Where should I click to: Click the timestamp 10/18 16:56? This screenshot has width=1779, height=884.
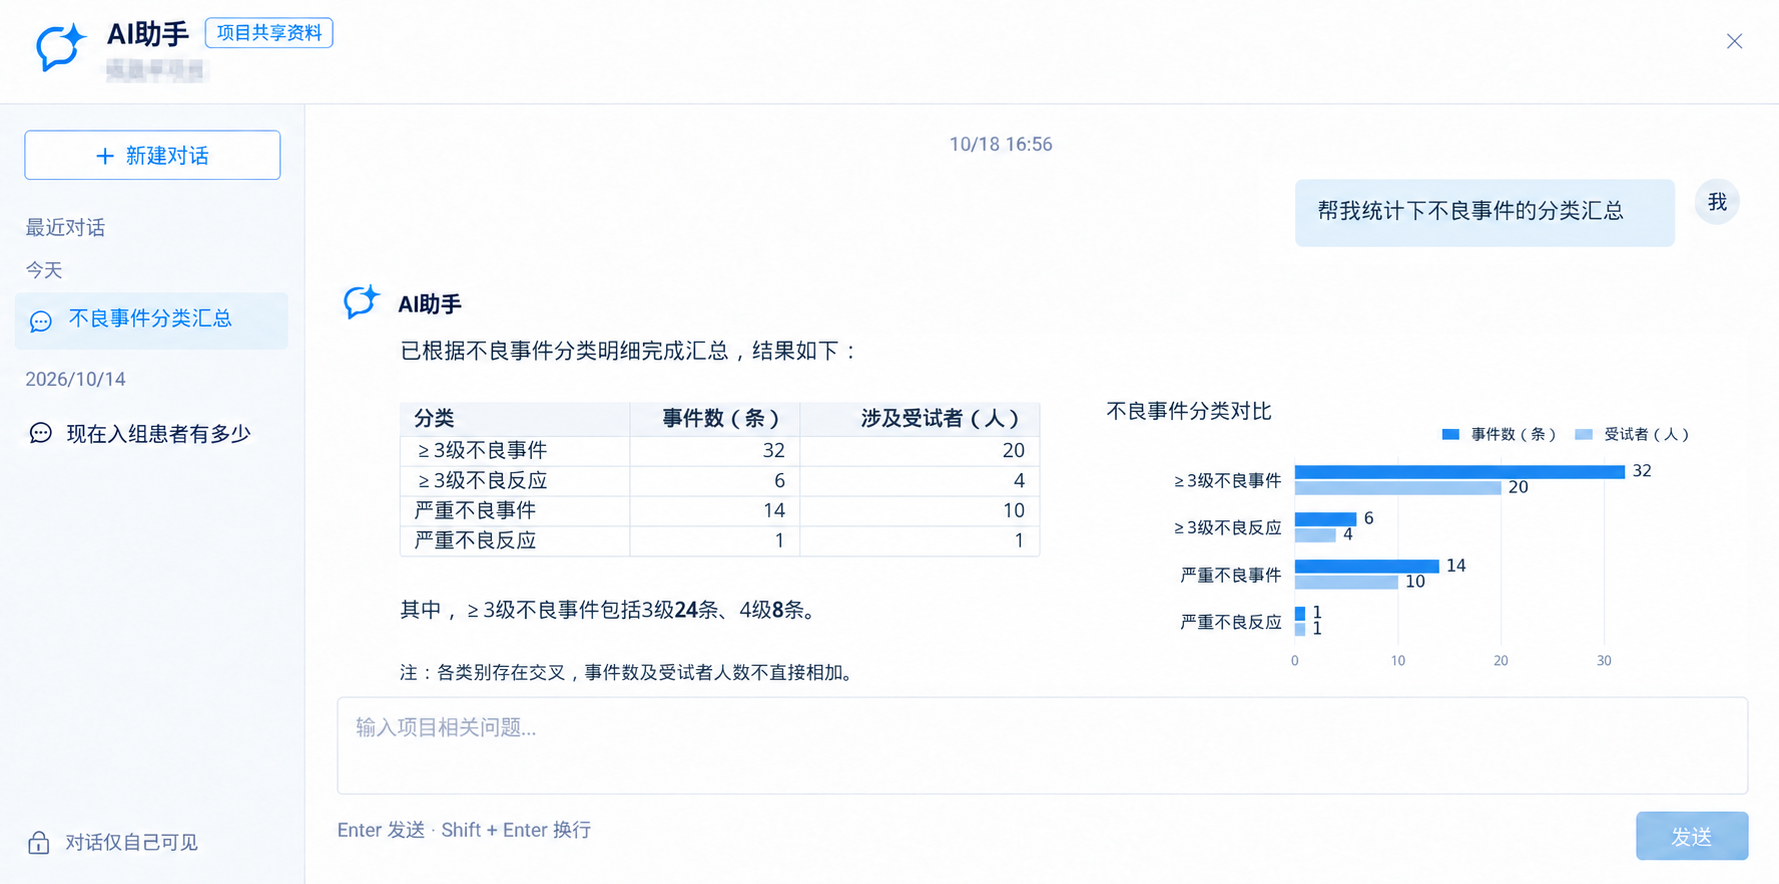click(1000, 144)
